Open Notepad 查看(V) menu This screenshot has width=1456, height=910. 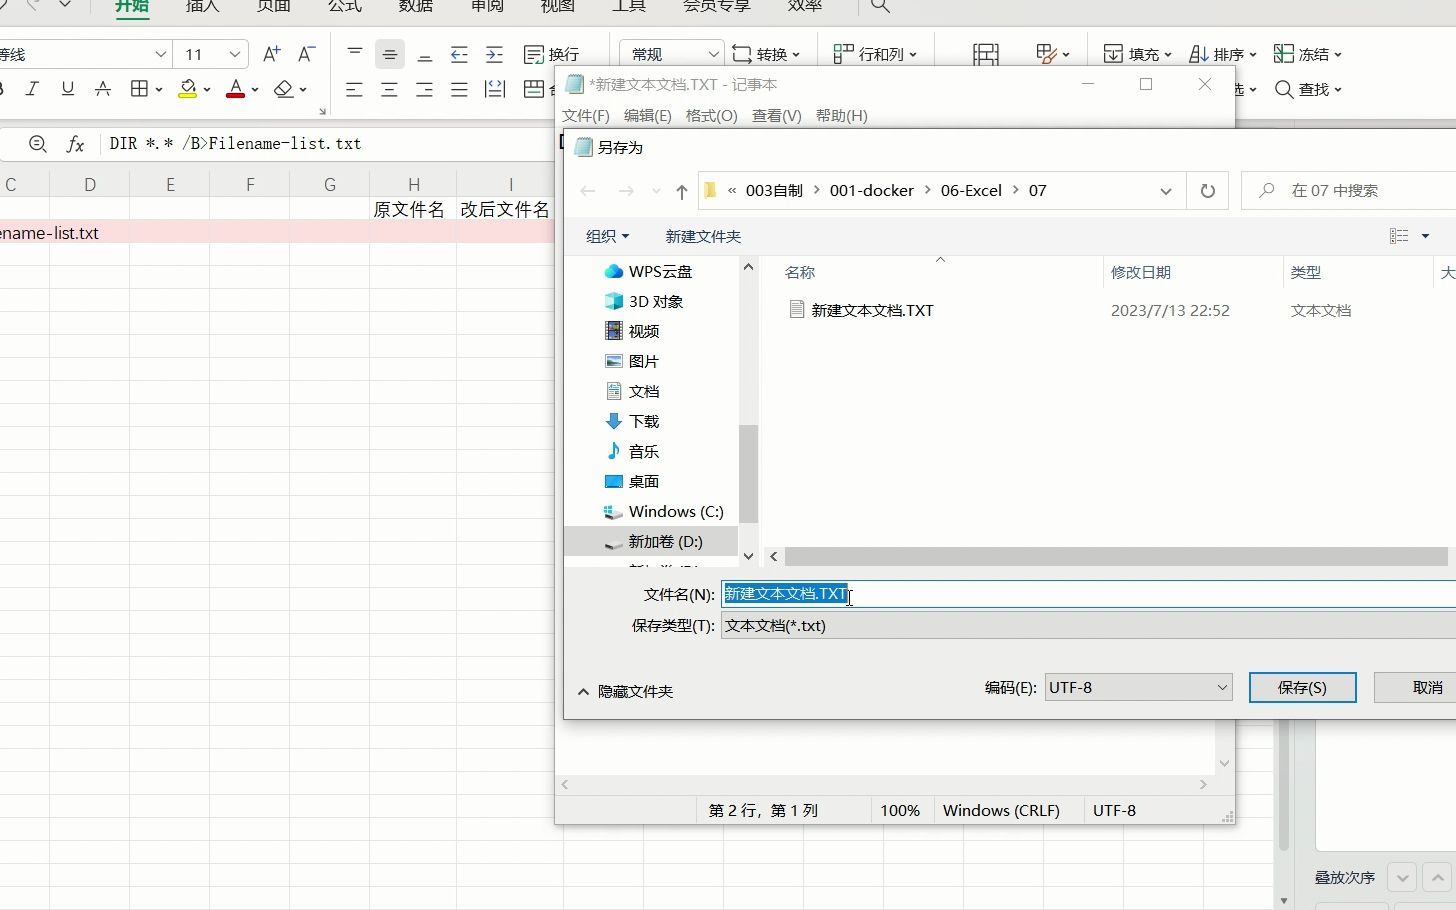pyautogui.click(x=777, y=116)
